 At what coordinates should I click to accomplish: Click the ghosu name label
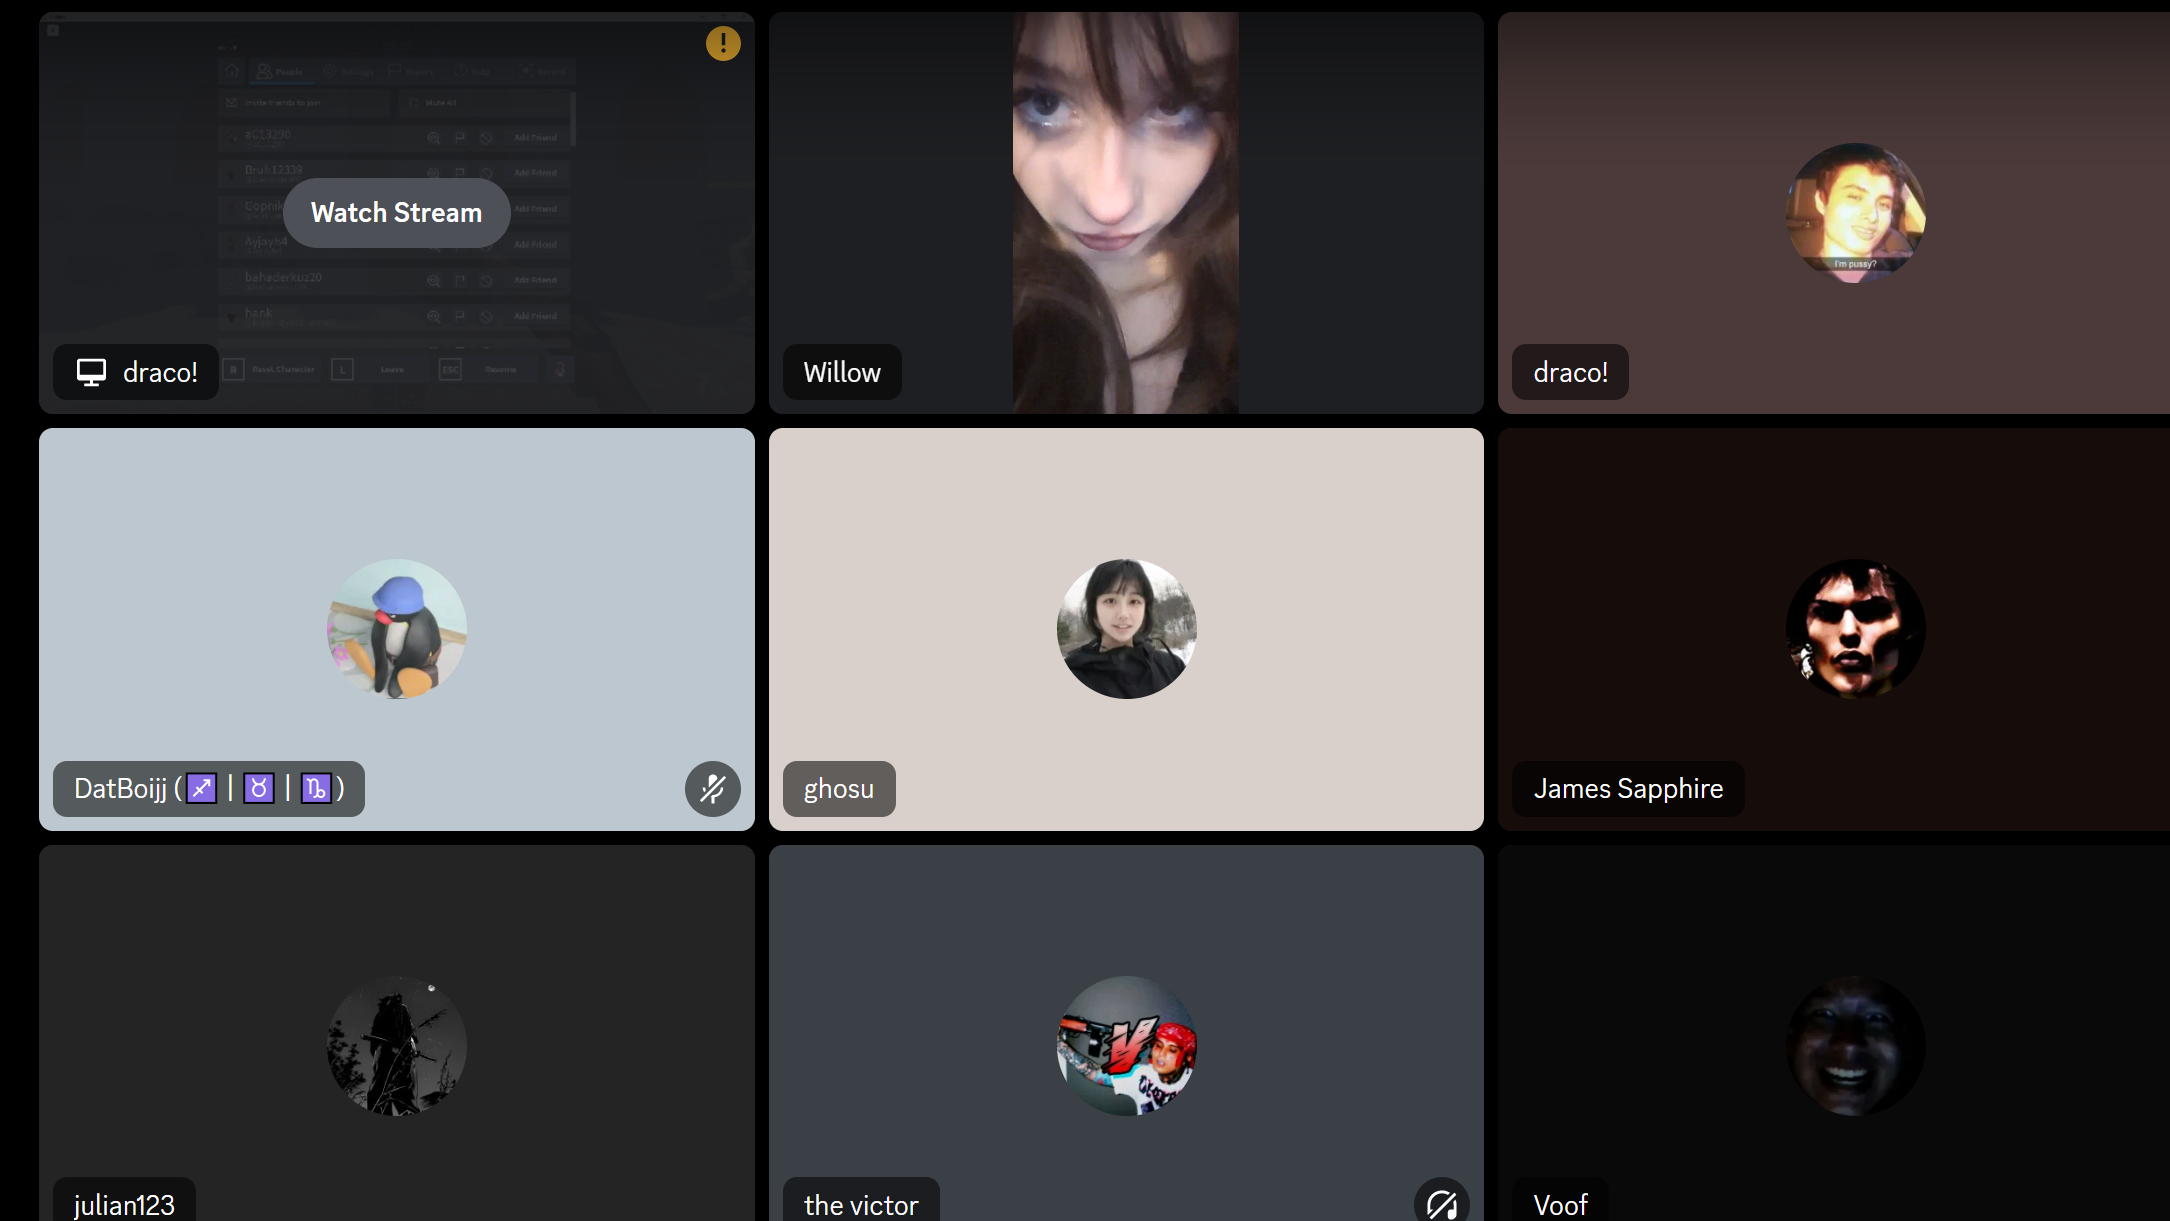pos(839,789)
